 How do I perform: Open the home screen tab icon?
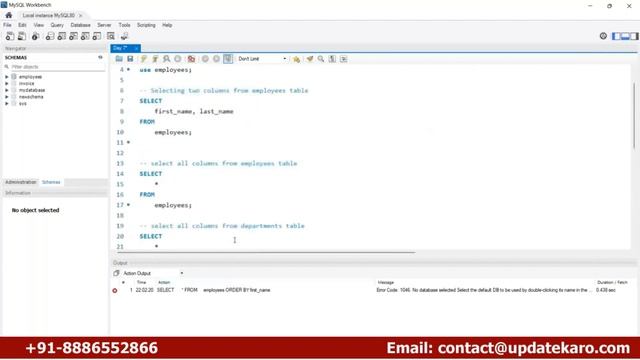pyautogui.click(x=9, y=15)
